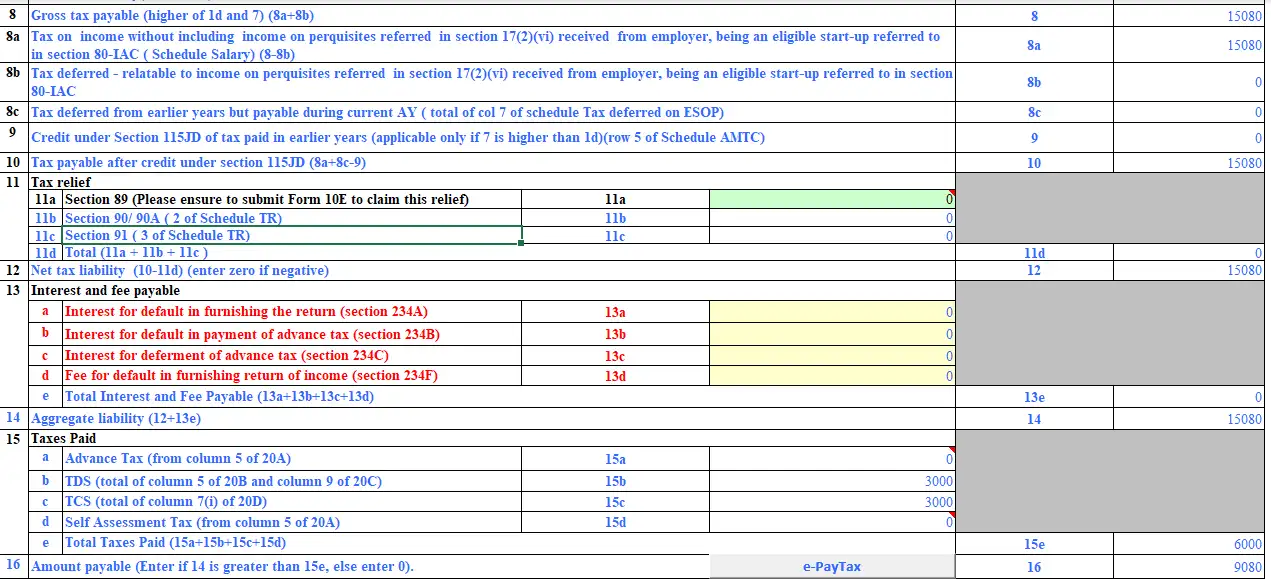Click the yellow section 234B interest input cell

tap(830, 333)
